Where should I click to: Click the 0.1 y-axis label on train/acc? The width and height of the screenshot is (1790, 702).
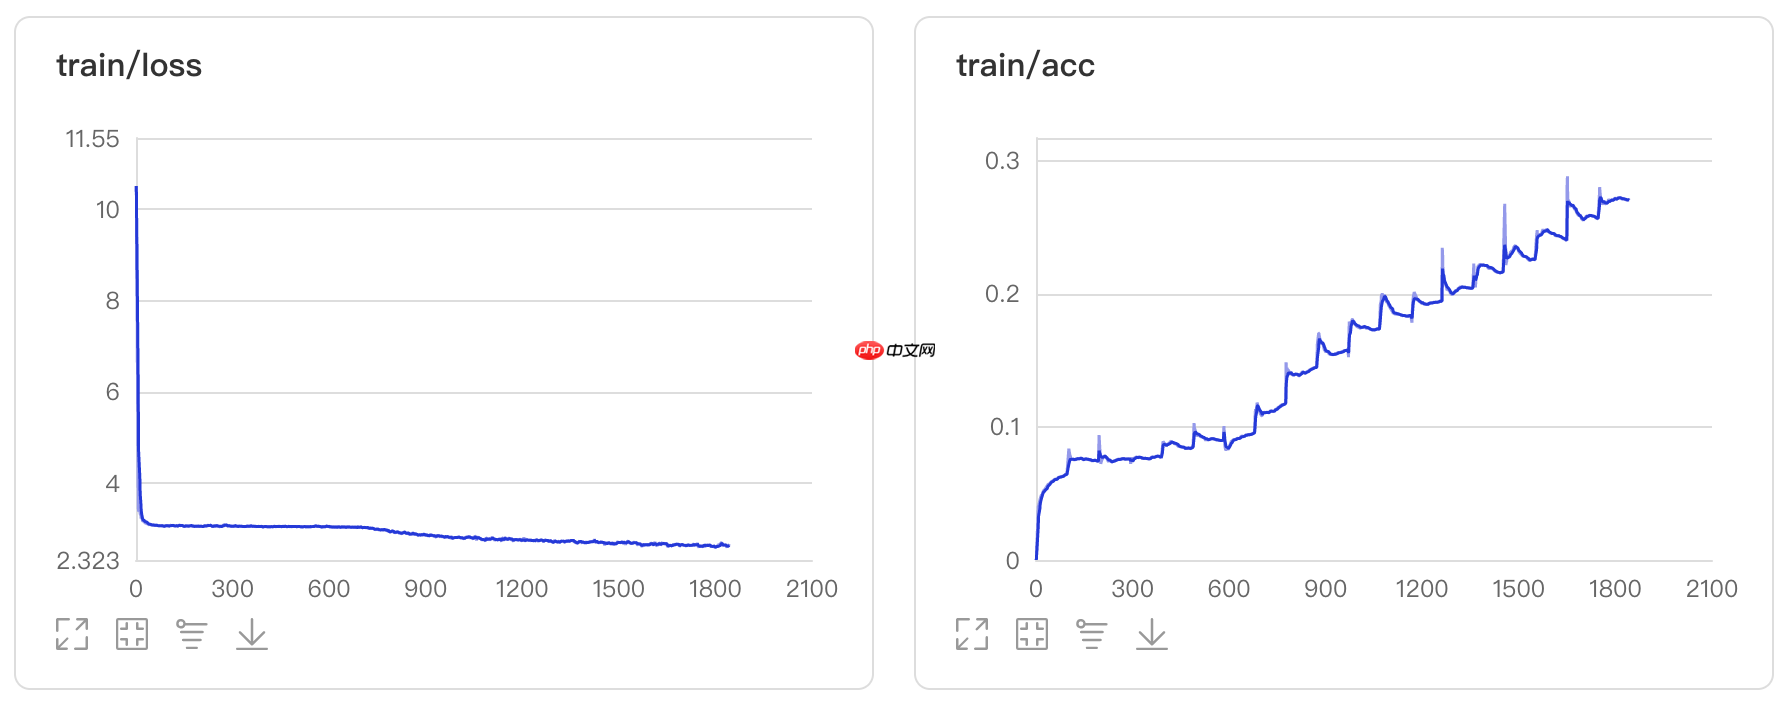coord(1004,427)
